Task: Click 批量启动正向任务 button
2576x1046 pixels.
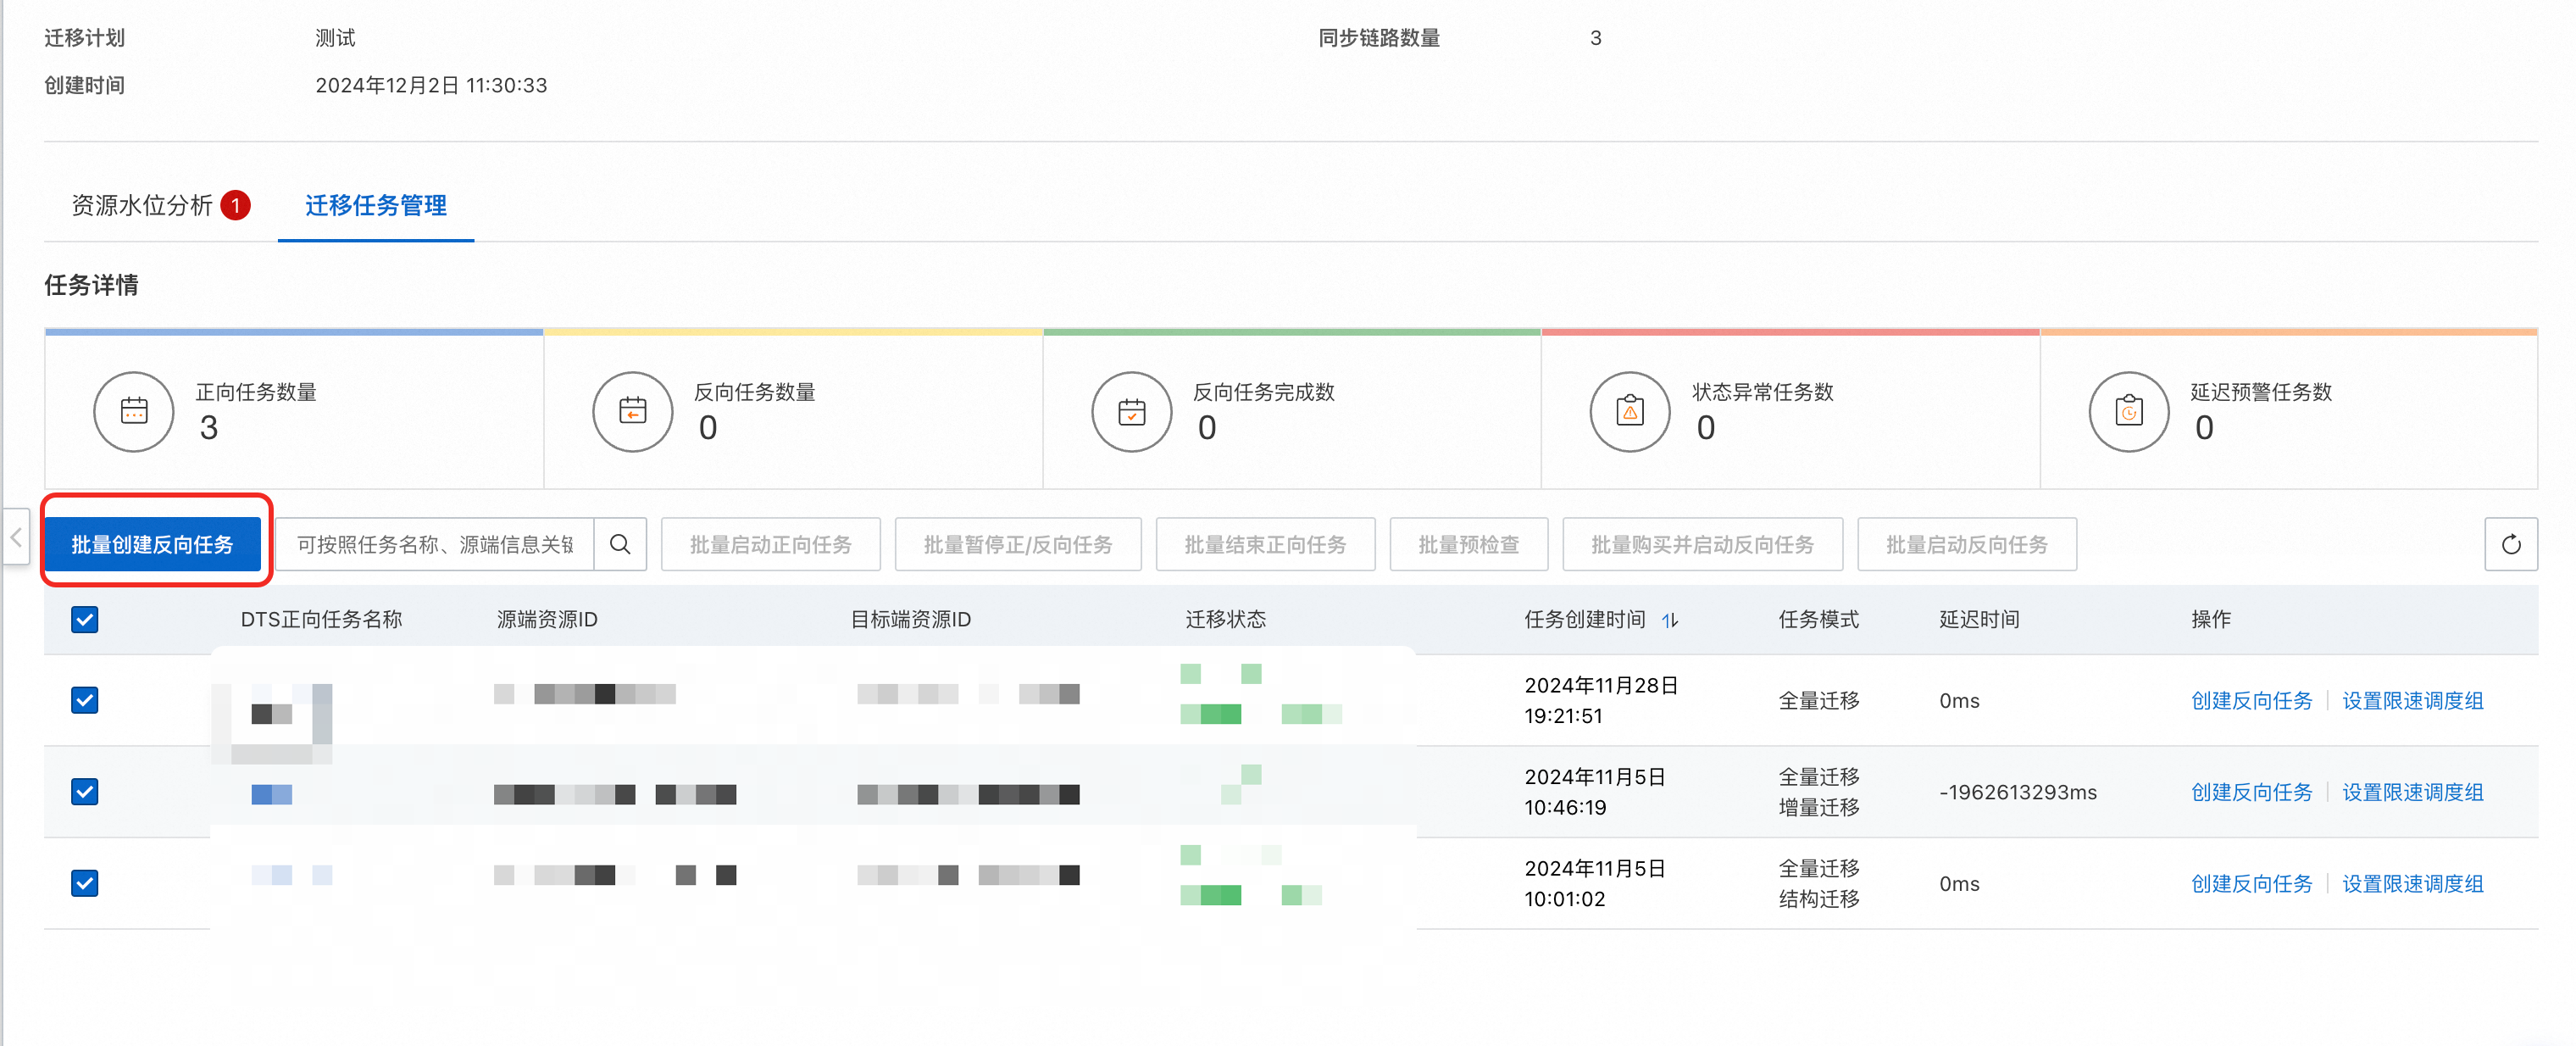Action: (x=770, y=544)
